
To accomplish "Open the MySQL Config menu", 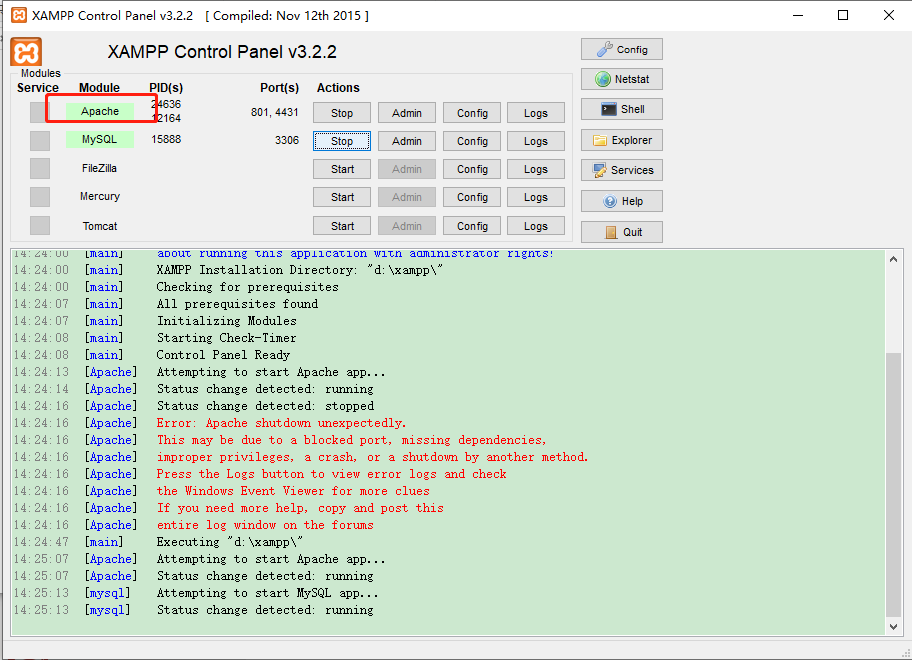I will click(472, 141).
